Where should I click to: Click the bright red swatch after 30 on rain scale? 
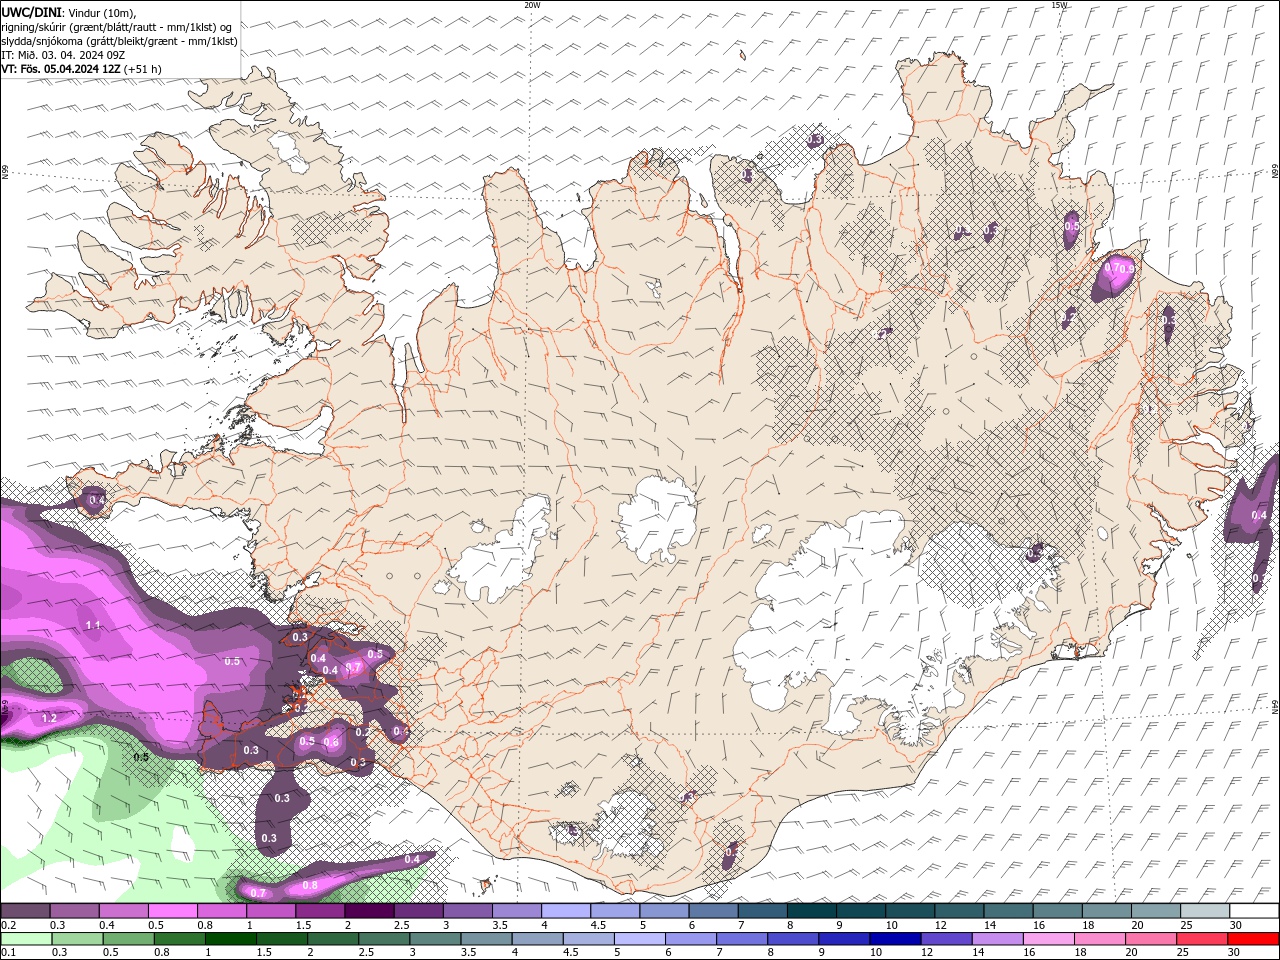point(1252,938)
